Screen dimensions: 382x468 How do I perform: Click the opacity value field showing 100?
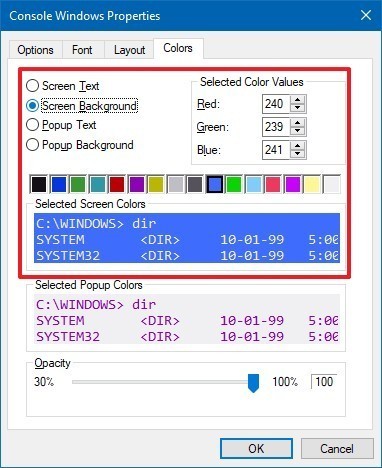click(324, 382)
